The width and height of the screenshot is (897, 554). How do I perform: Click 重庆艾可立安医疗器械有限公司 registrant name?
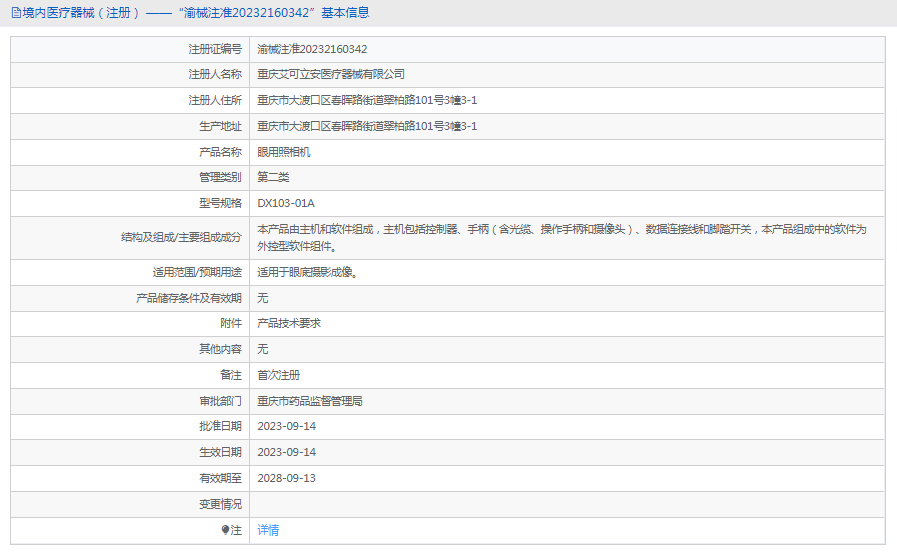tap(331, 74)
